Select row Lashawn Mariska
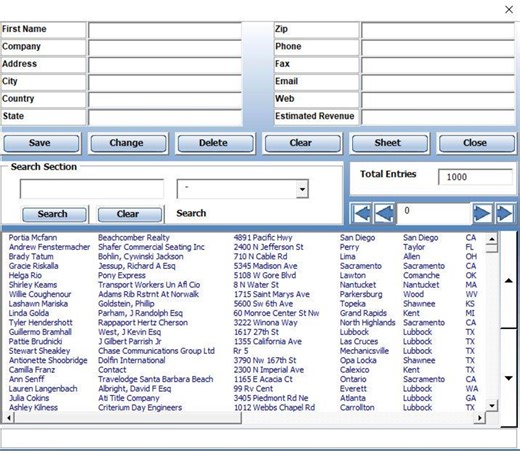 245,304
